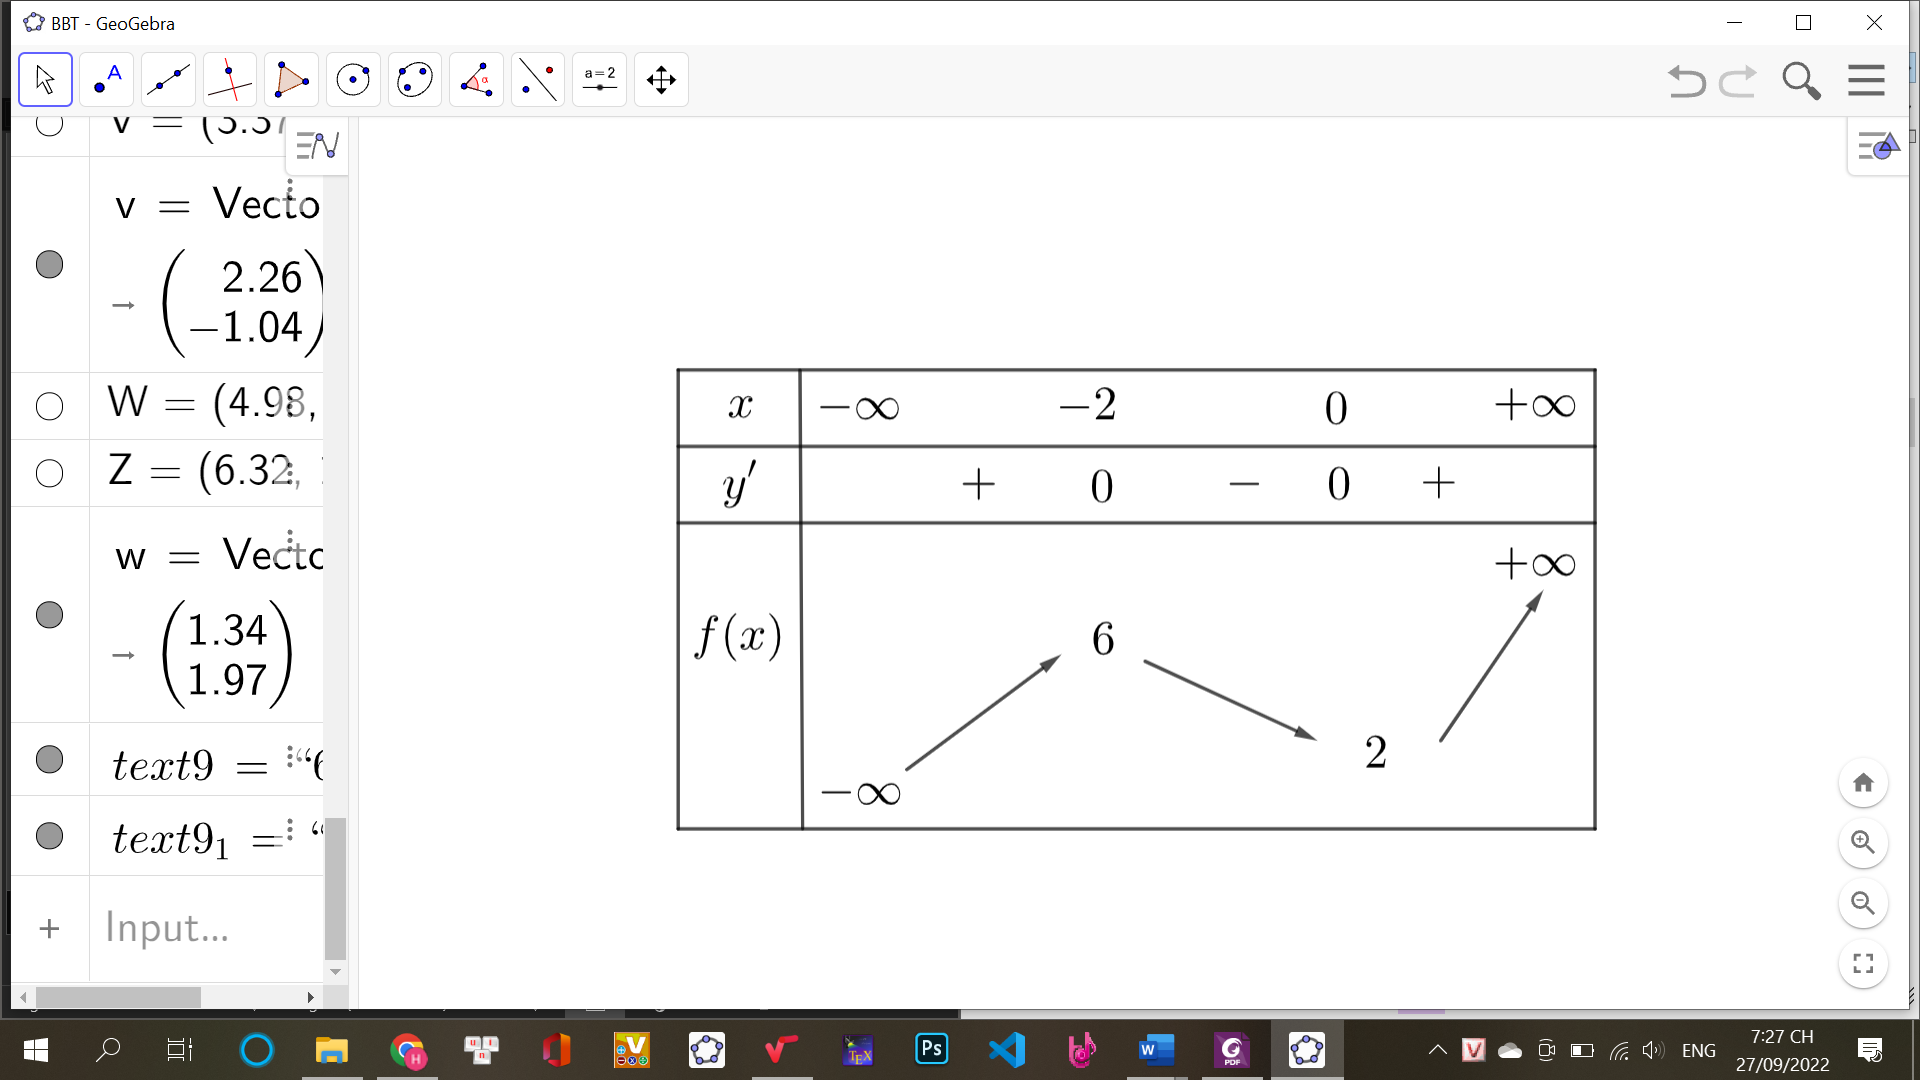
Task: Choose the Move Graphics View tool
Action: coord(661,80)
